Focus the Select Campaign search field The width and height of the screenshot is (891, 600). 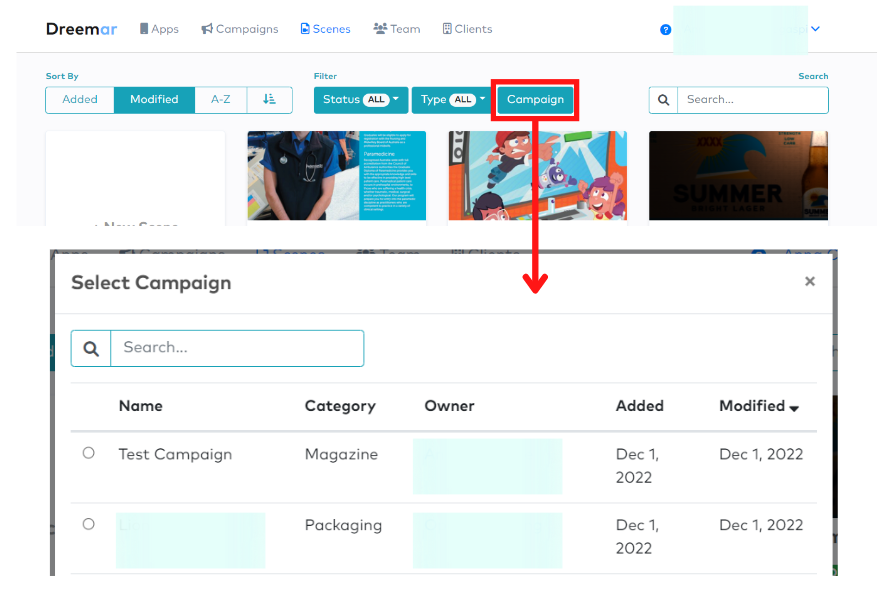click(x=237, y=348)
